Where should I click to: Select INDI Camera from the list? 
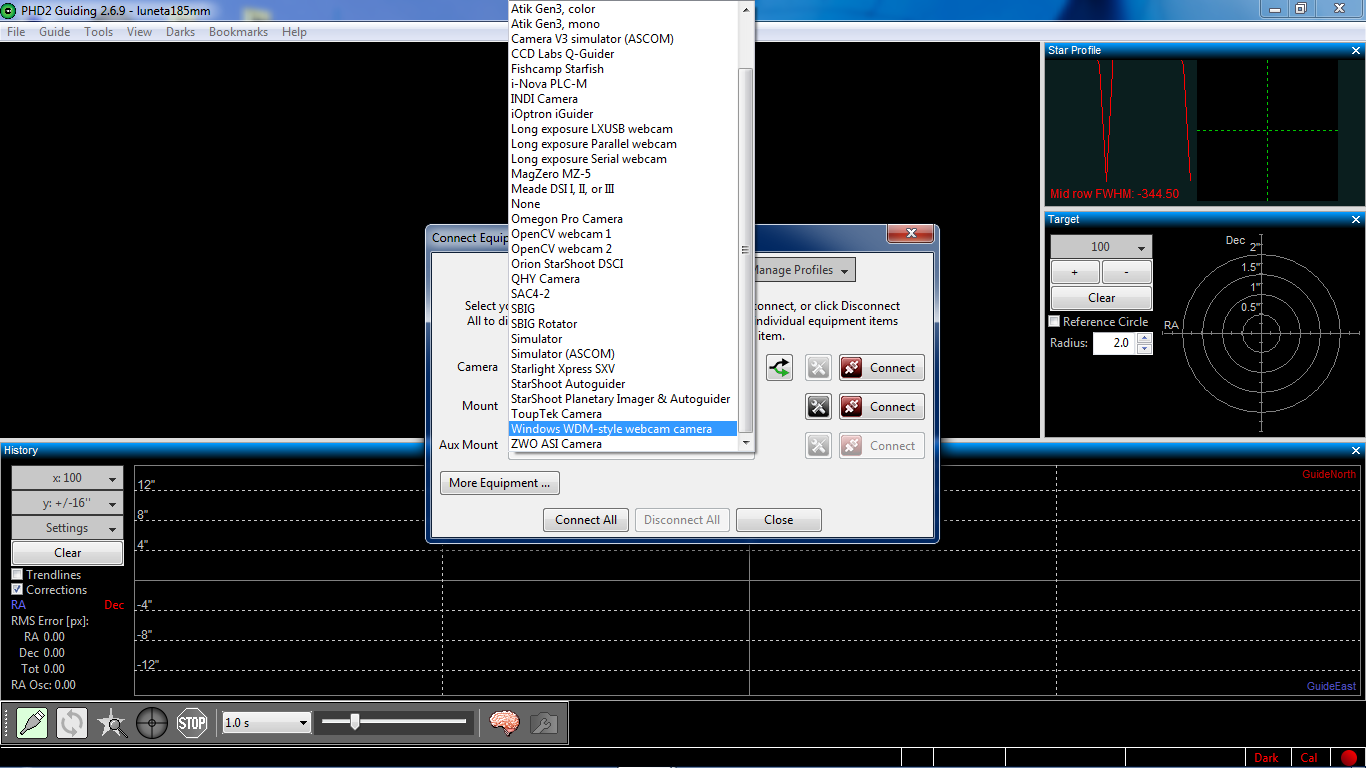click(x=623, y=99)
